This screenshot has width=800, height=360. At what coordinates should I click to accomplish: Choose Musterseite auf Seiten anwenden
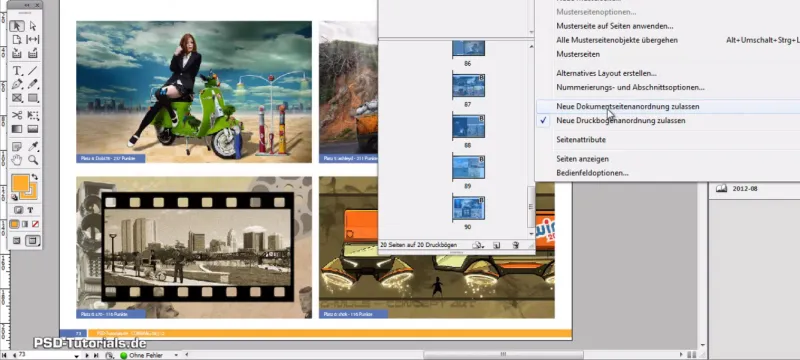[x=615, y=25]
